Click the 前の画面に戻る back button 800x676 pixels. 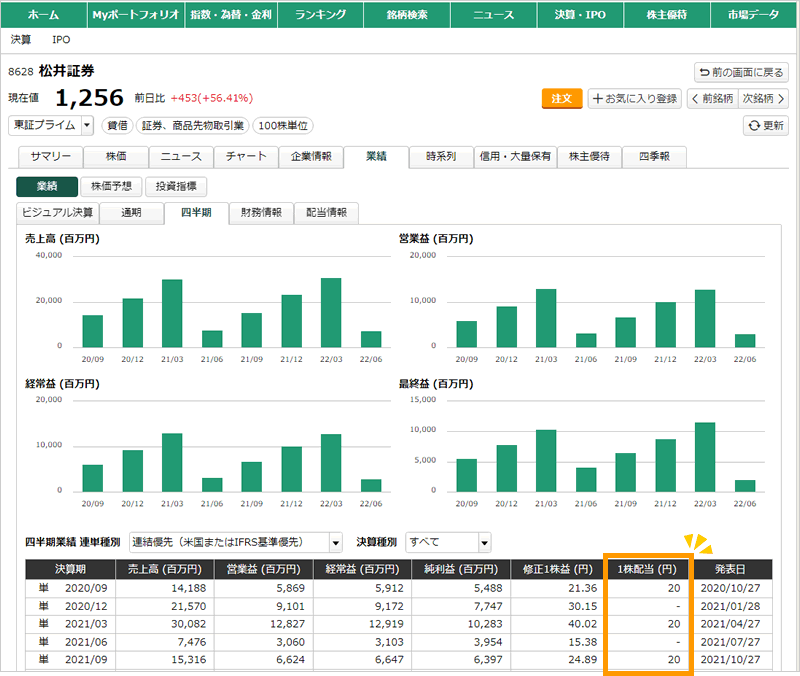(x=741, y=72)
